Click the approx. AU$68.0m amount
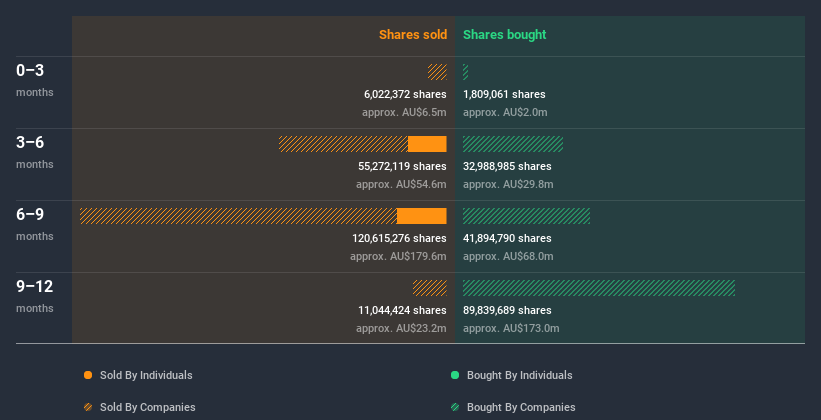This screenshot has width=821, height=420. [508, 256]
